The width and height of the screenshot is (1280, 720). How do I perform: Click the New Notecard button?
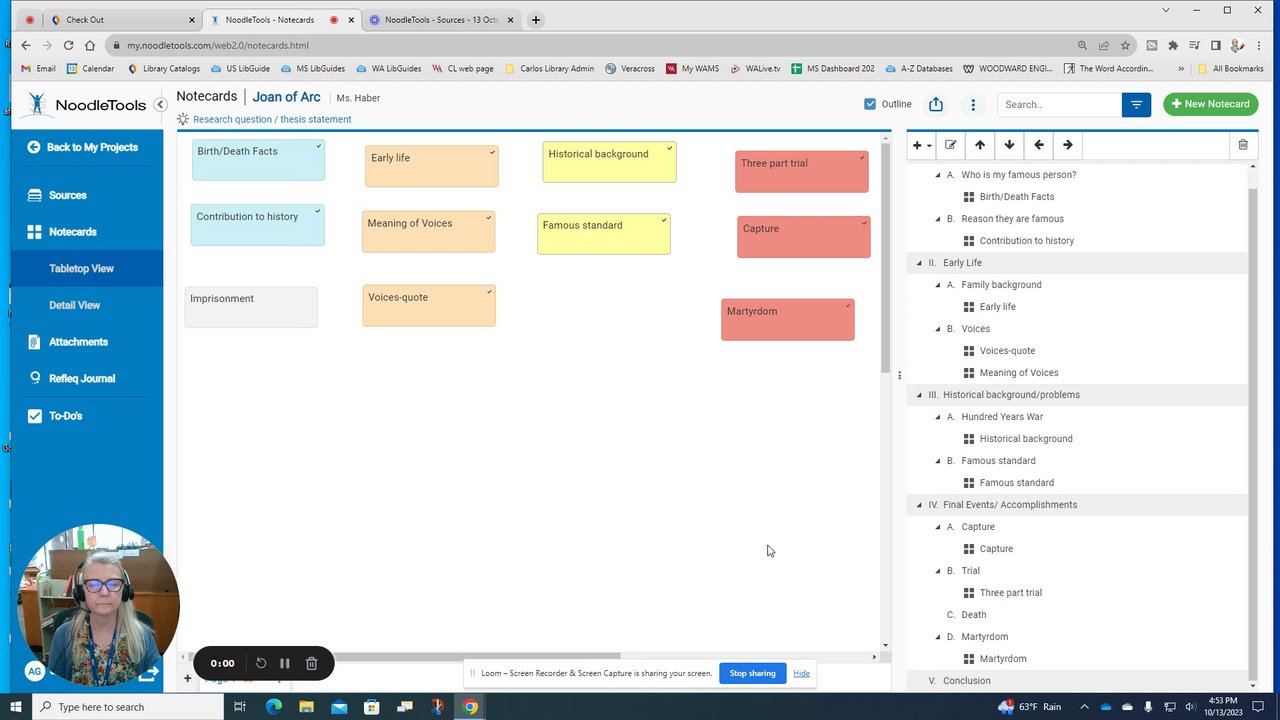click(1210, 104)
